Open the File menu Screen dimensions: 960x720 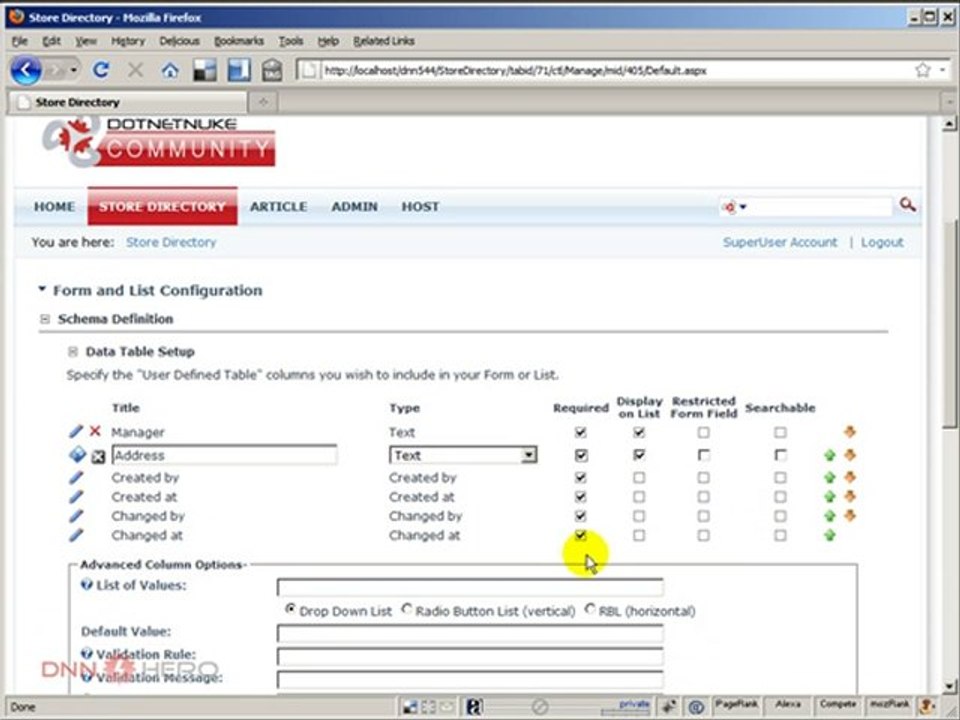pos(19,41)
